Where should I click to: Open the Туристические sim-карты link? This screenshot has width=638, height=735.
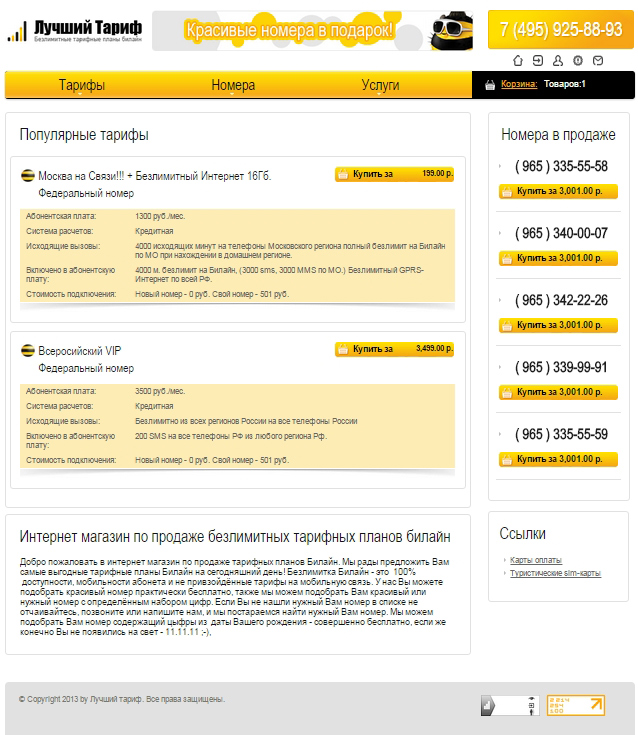pyautogui.click(x=555, y=573)
